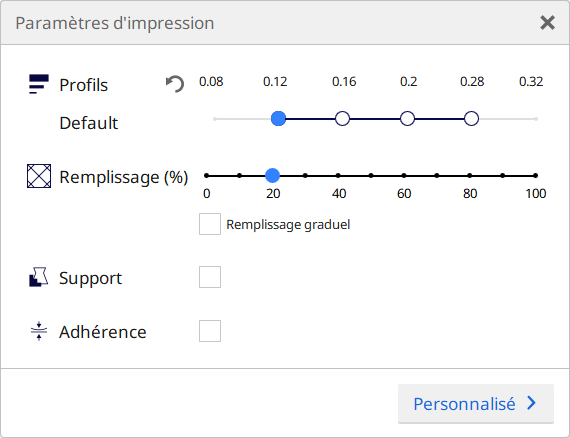Click the Remplissage infill pattern icon
This screenshot has height=438, width=570.
(39, 176)
